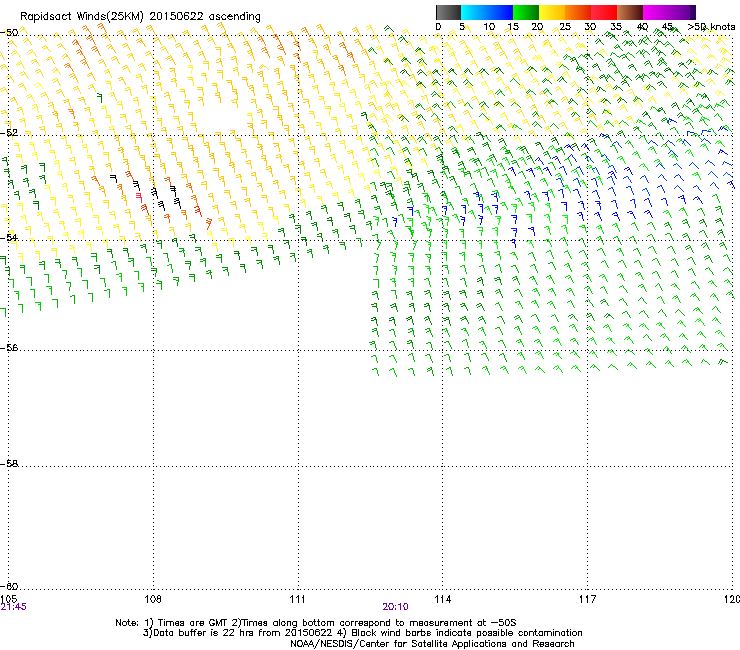The image size is (740, 650).
Task: Click the red 30-35 knots color swatch
Action: point(604,12)
